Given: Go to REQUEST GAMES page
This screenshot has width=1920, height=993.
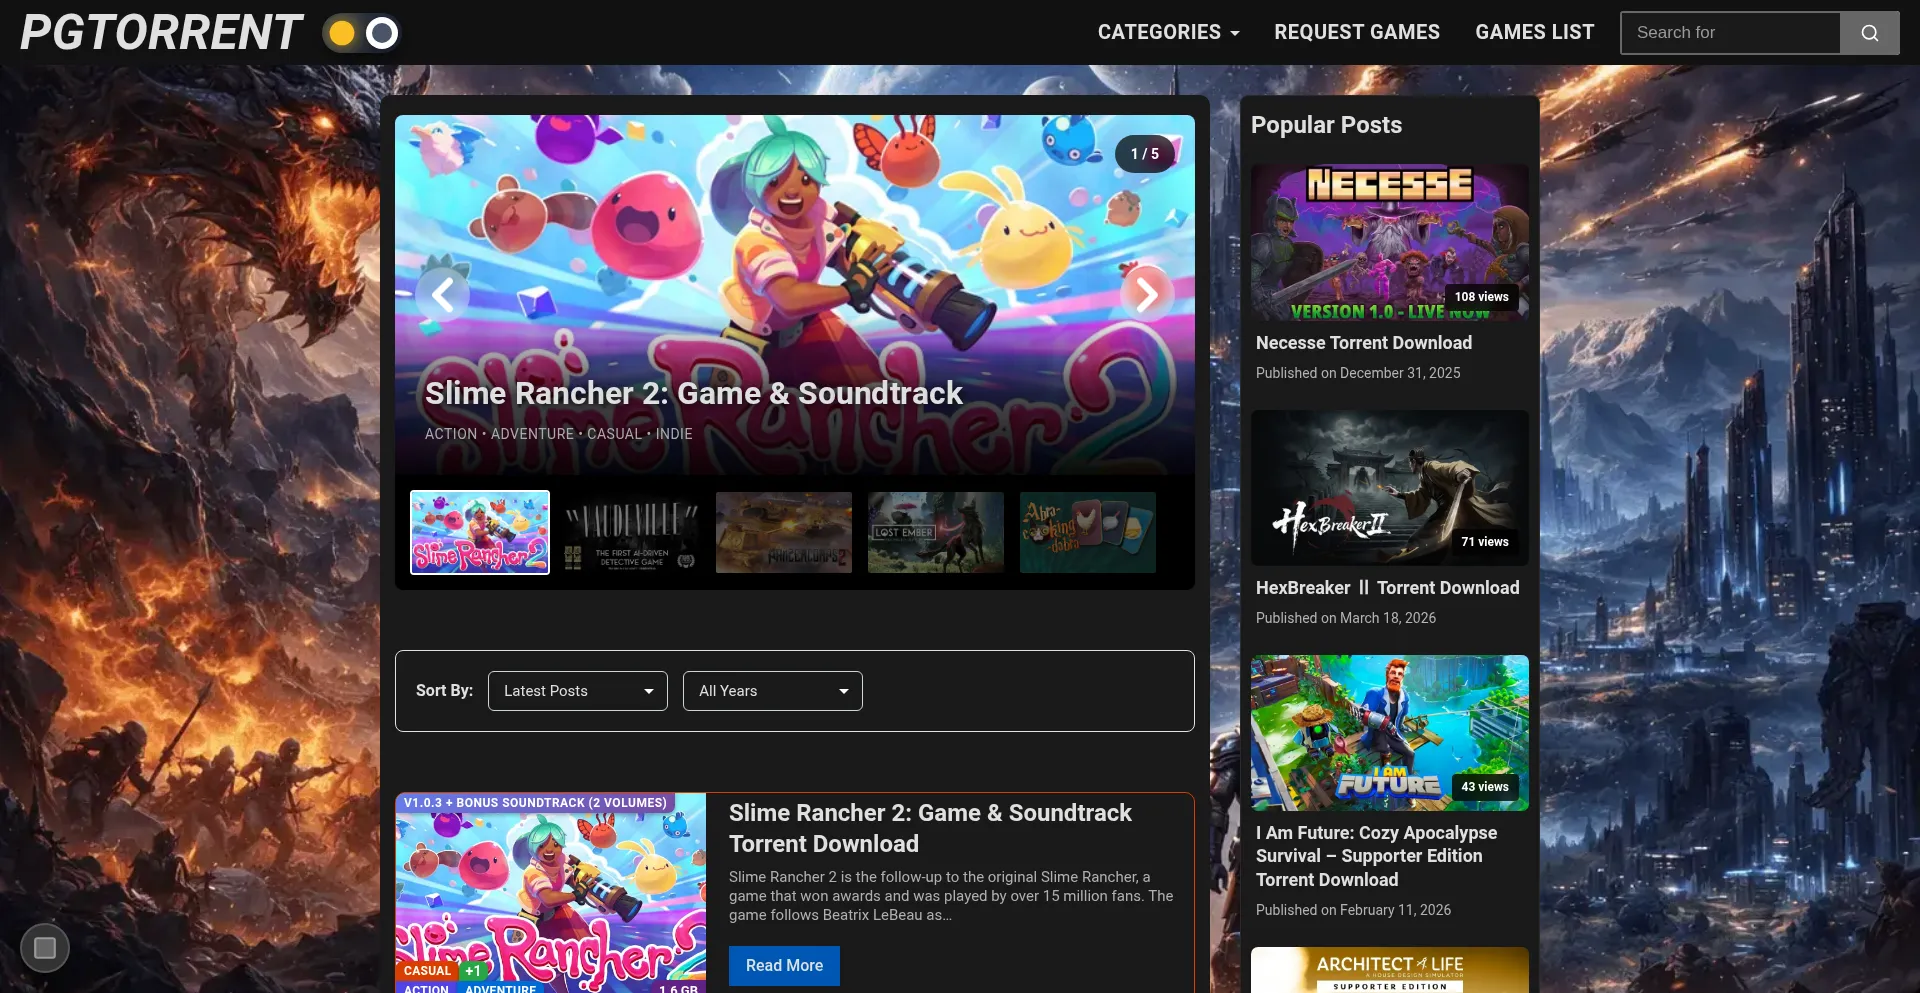Looking at the screenshot, I should click(1357, 32).
